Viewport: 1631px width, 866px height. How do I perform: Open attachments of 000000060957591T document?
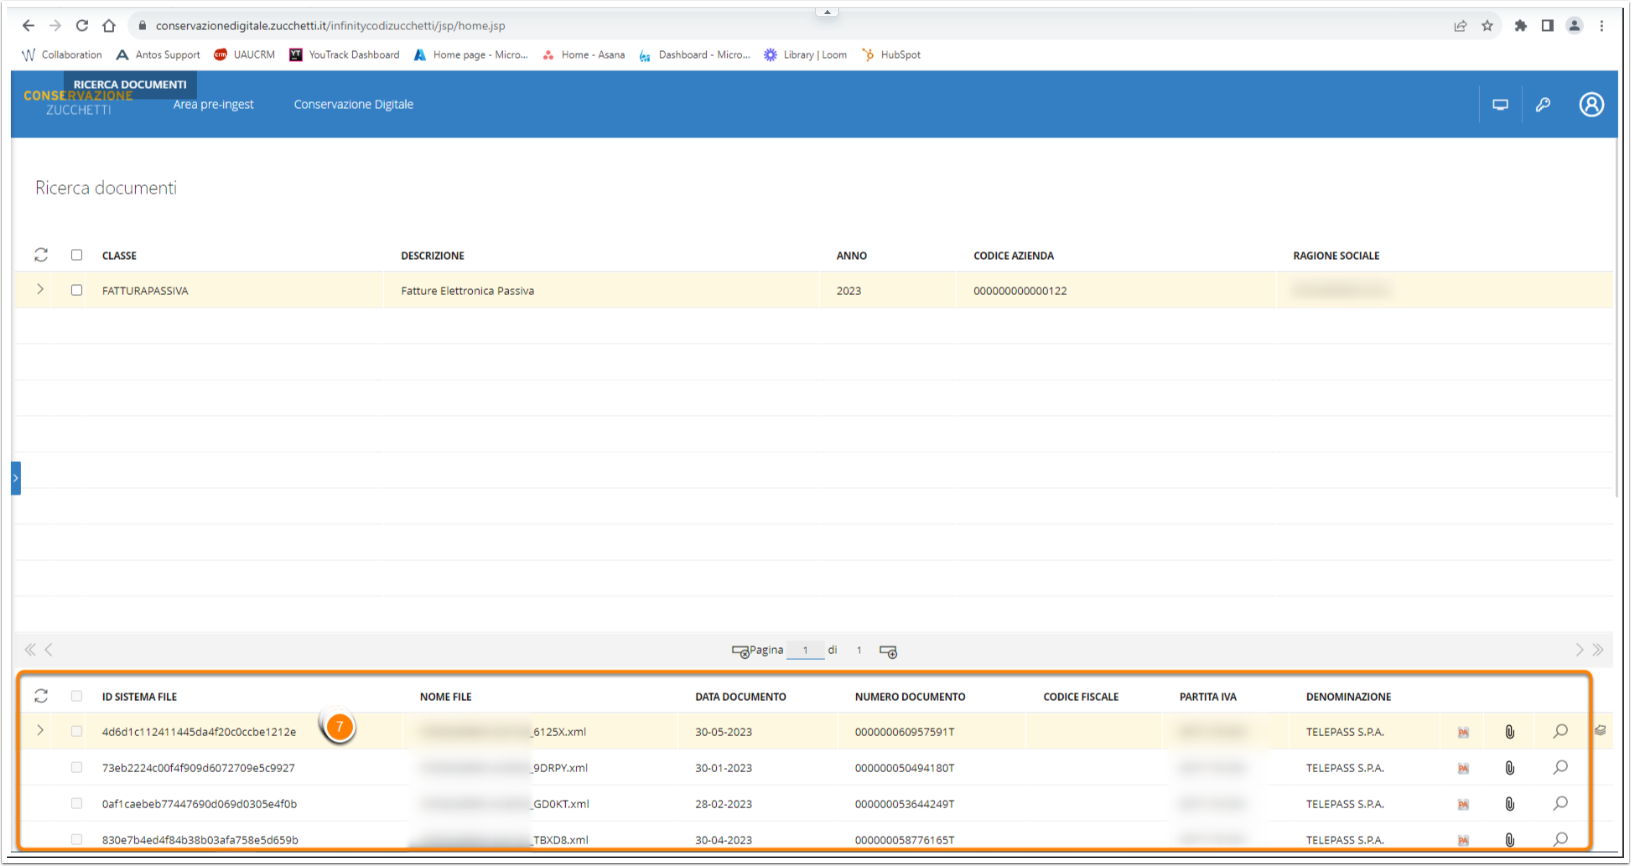click(1510, 732)
